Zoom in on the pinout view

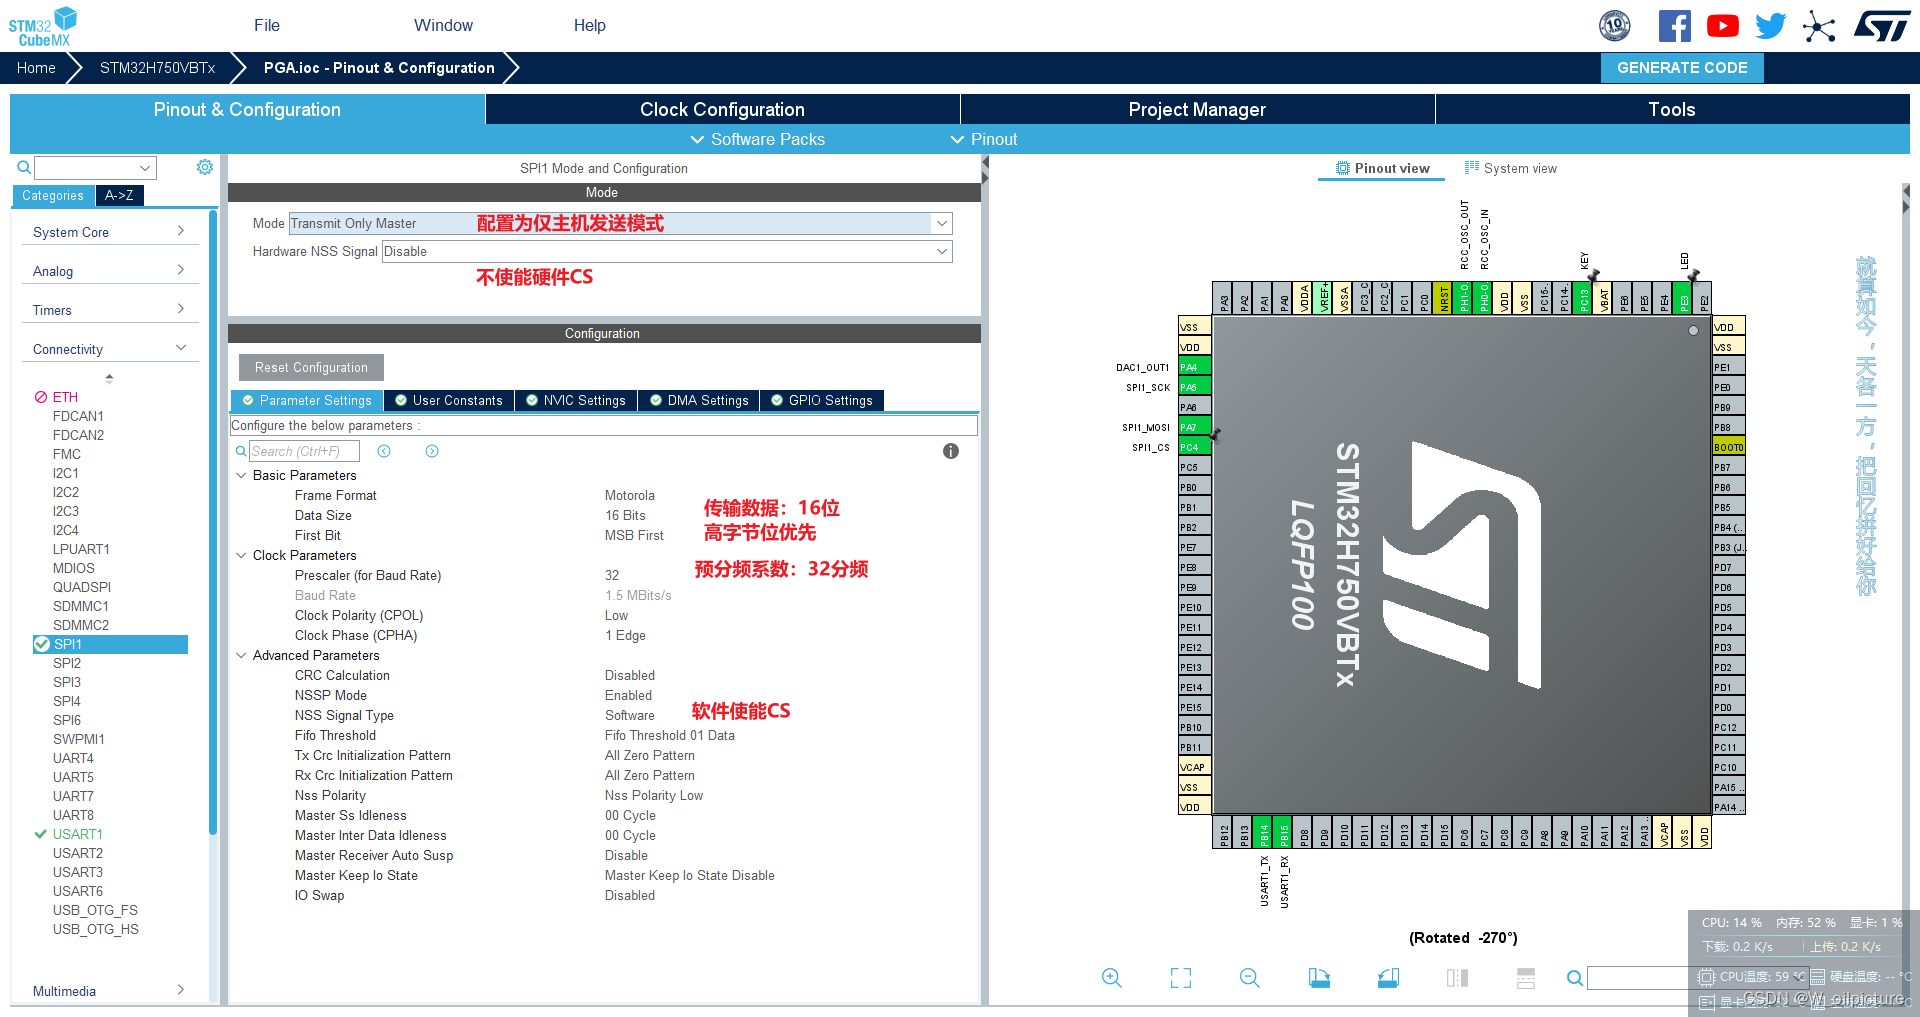tap(1111, 978)
